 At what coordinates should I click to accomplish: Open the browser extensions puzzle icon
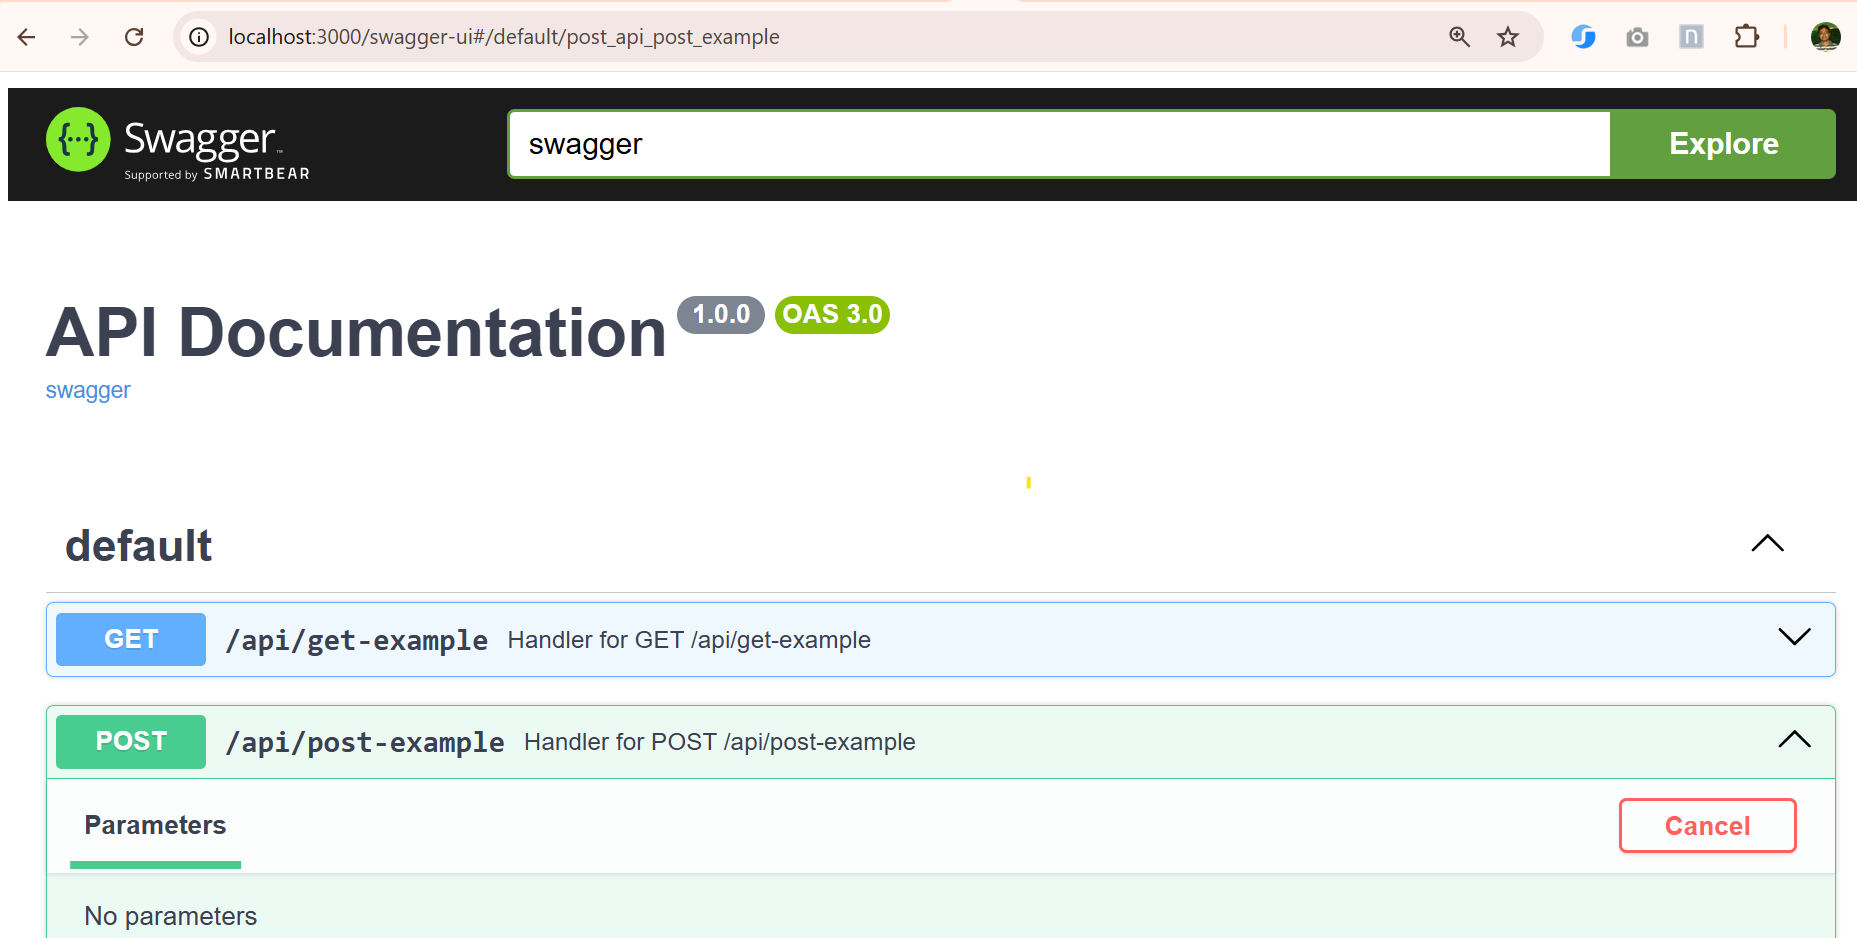click(x=1747, y=36)
